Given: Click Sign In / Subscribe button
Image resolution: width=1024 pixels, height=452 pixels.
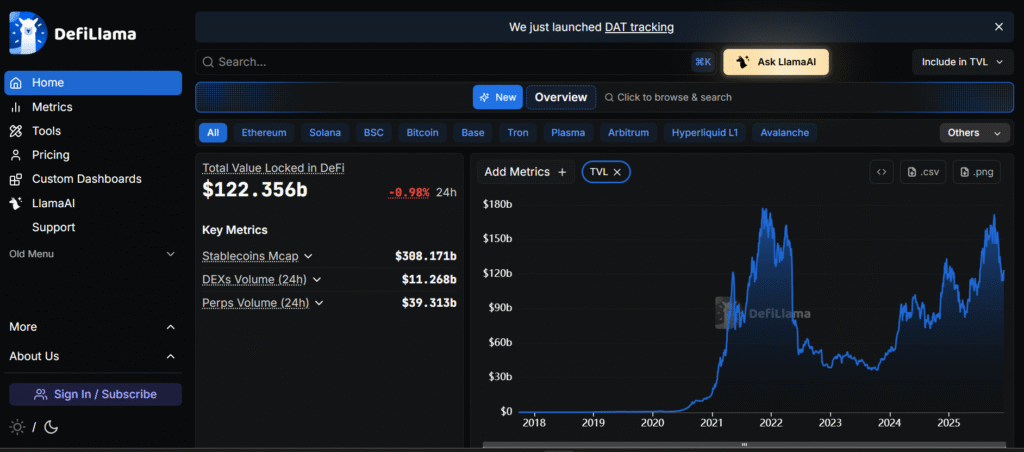Looking at the screenshot, I should click(x=95, y=395).
